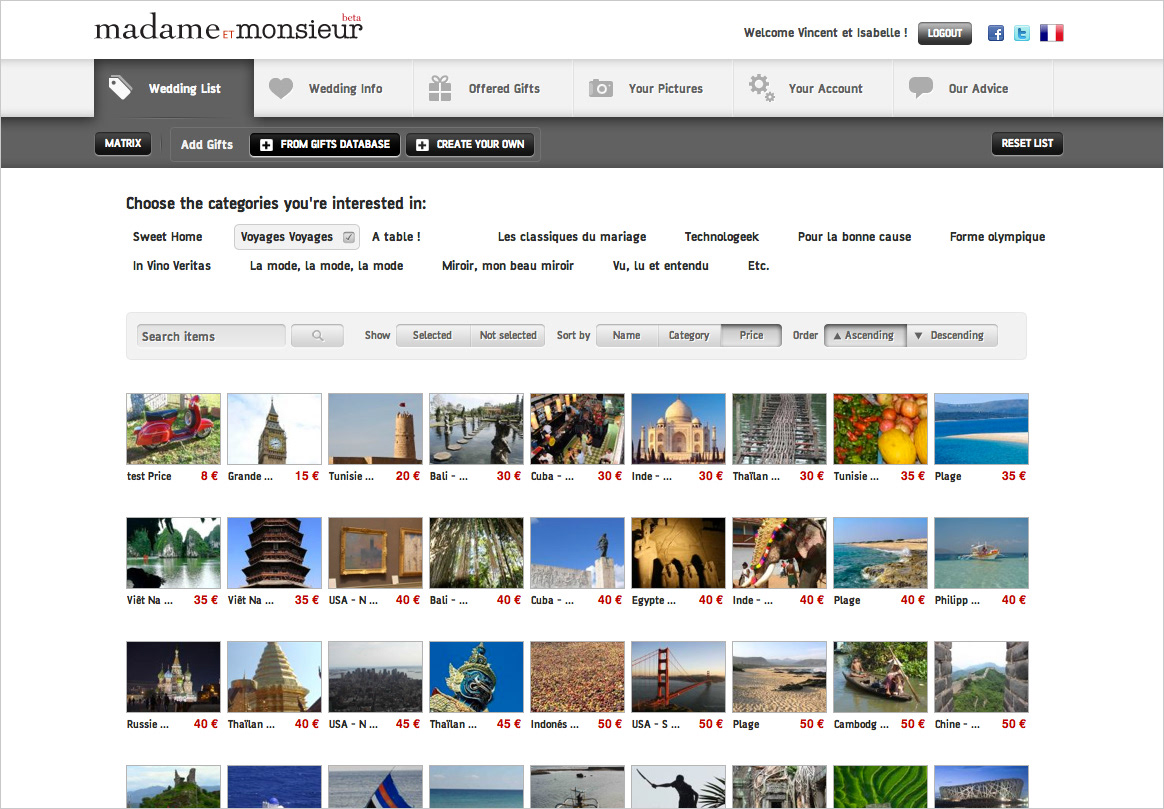
Task: Enable the Forme olympique category
Action: pos(997,237)
